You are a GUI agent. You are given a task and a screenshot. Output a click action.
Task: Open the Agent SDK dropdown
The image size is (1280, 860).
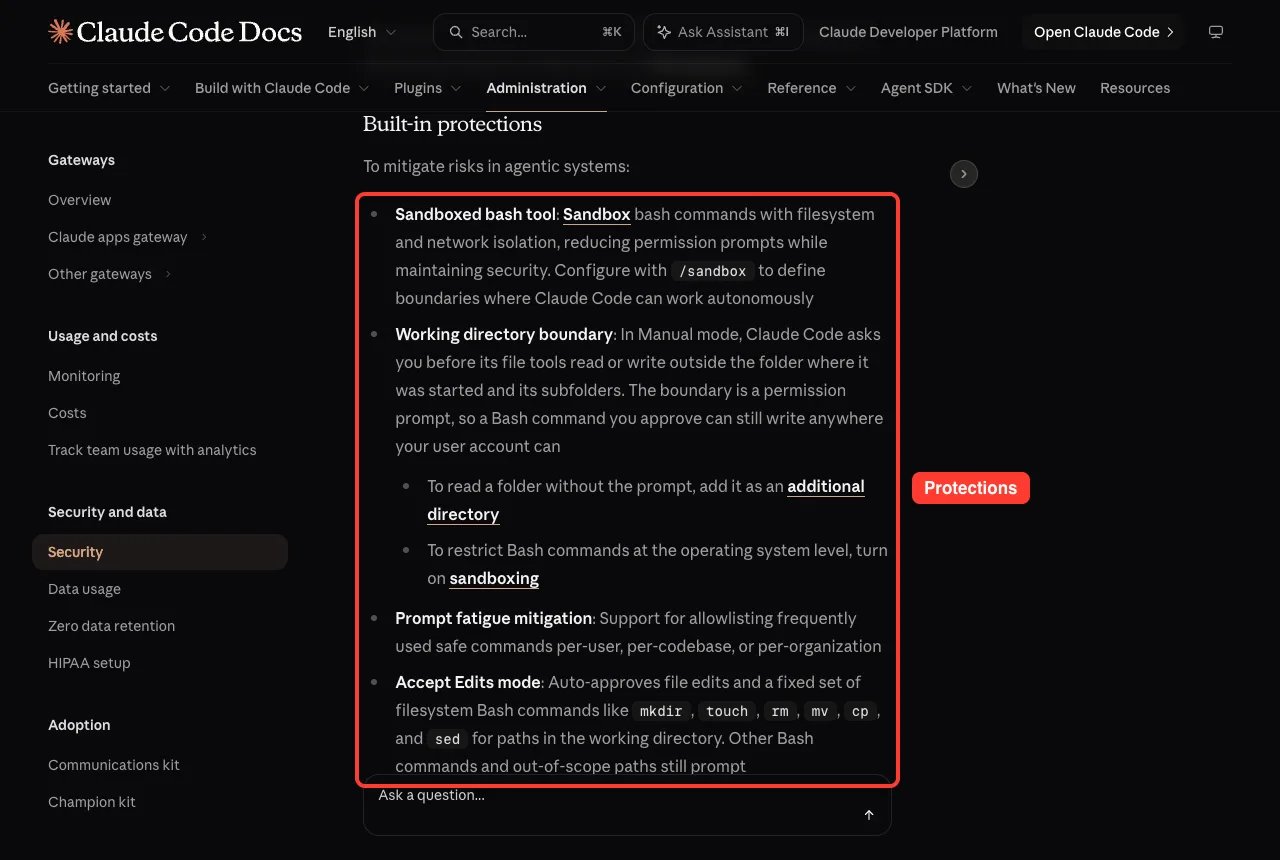tap(927, 88)
